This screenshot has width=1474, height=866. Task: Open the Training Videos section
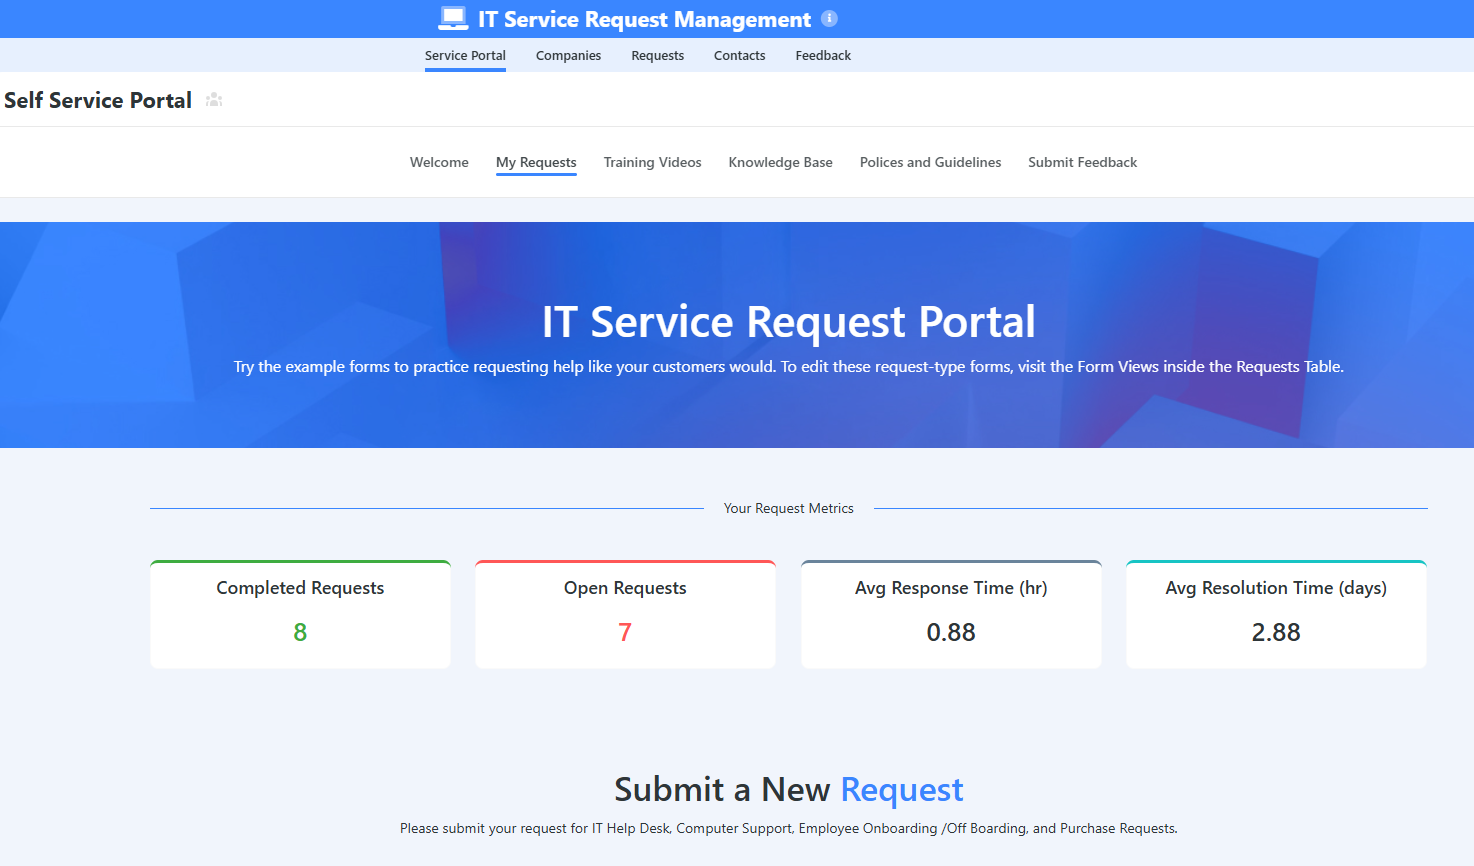tap(652, 162)
